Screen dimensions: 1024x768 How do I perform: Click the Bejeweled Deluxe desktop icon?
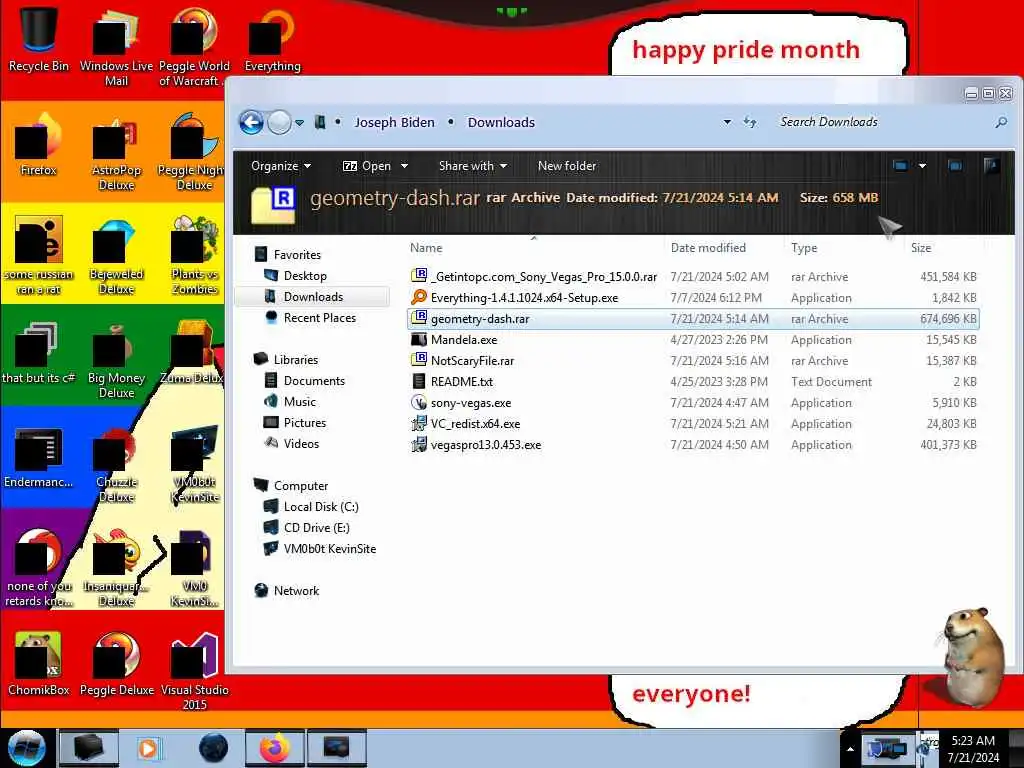tap(116, 257)
